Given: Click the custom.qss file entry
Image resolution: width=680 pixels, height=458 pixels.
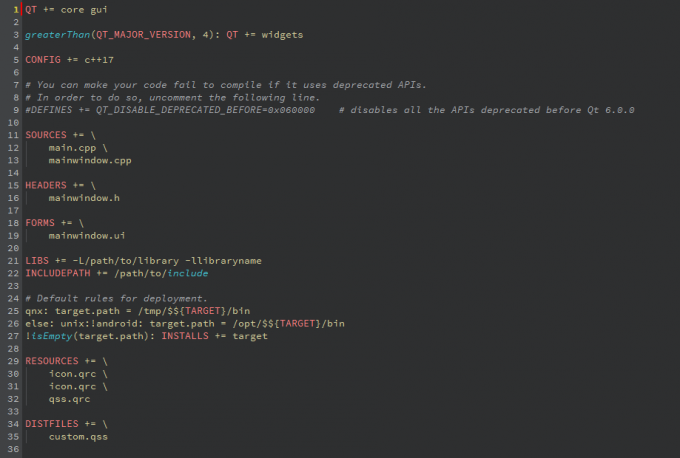Looking at the screenshot, I should tap(78, 437).
